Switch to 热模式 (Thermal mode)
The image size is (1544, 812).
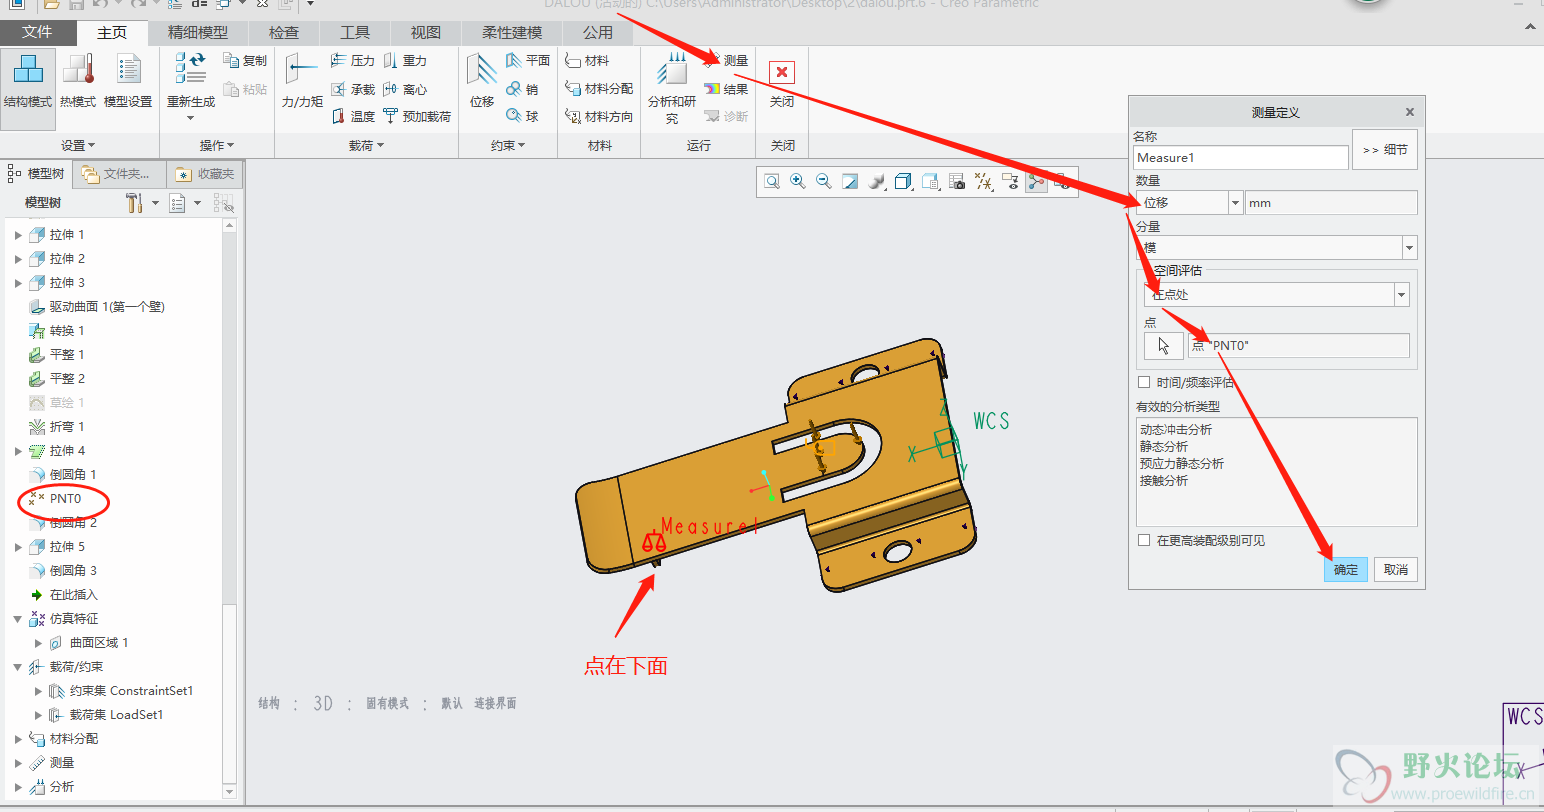77,82
